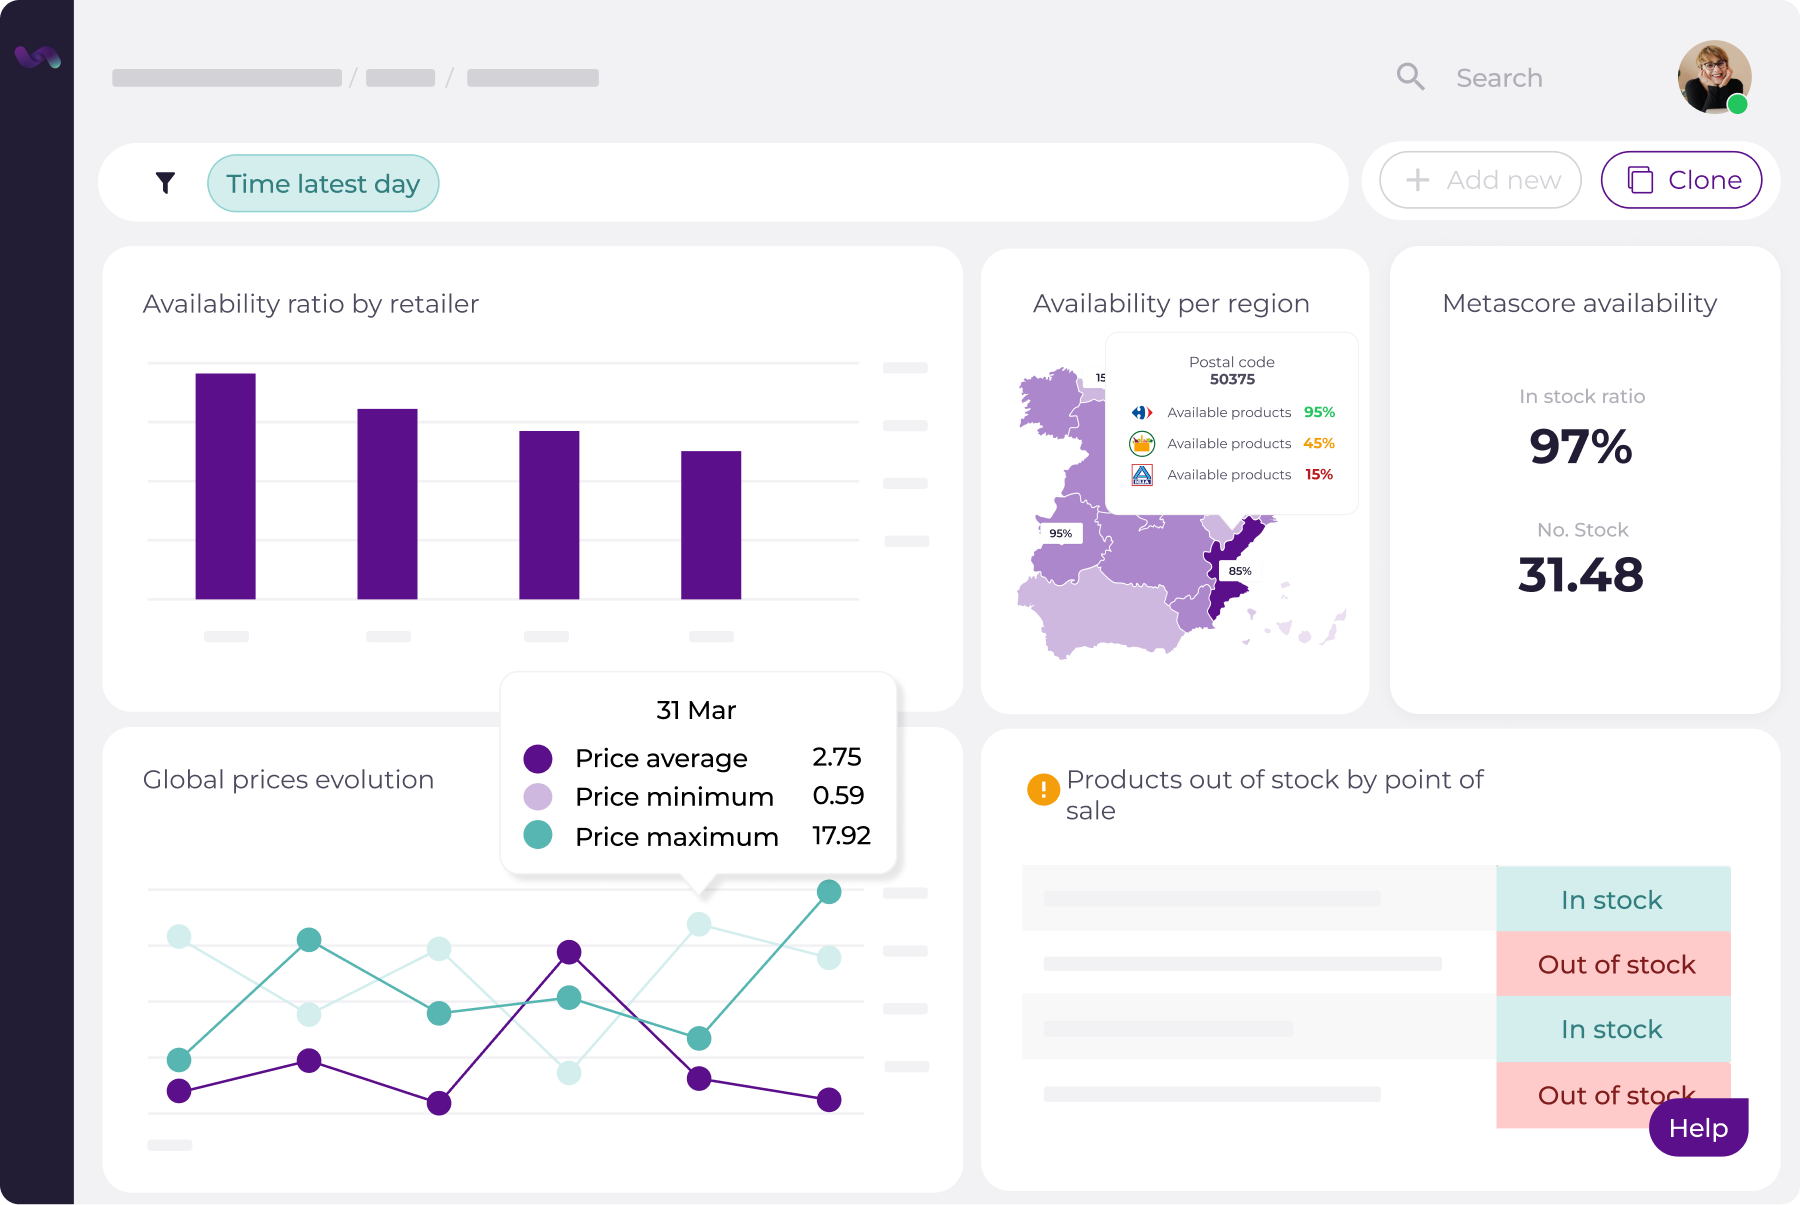Click the Metascore availability title
The width and height of the screenshot is (1800, 1205).
[1580, 304]
